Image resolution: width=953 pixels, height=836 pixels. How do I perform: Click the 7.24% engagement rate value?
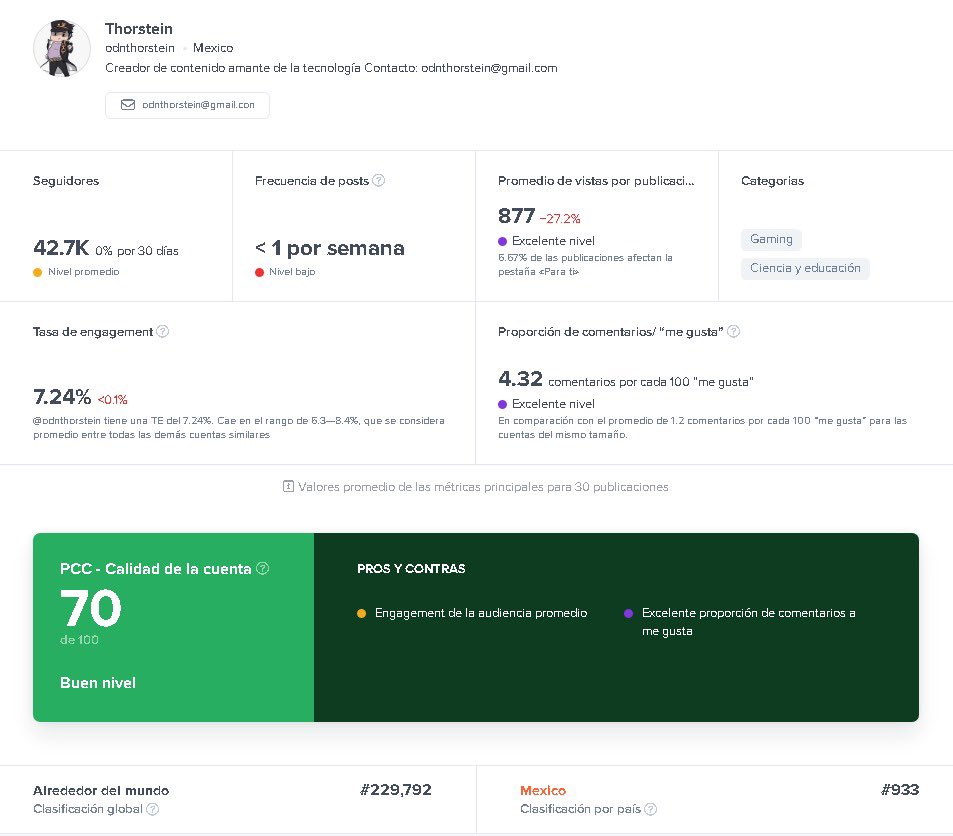point(62,397)
